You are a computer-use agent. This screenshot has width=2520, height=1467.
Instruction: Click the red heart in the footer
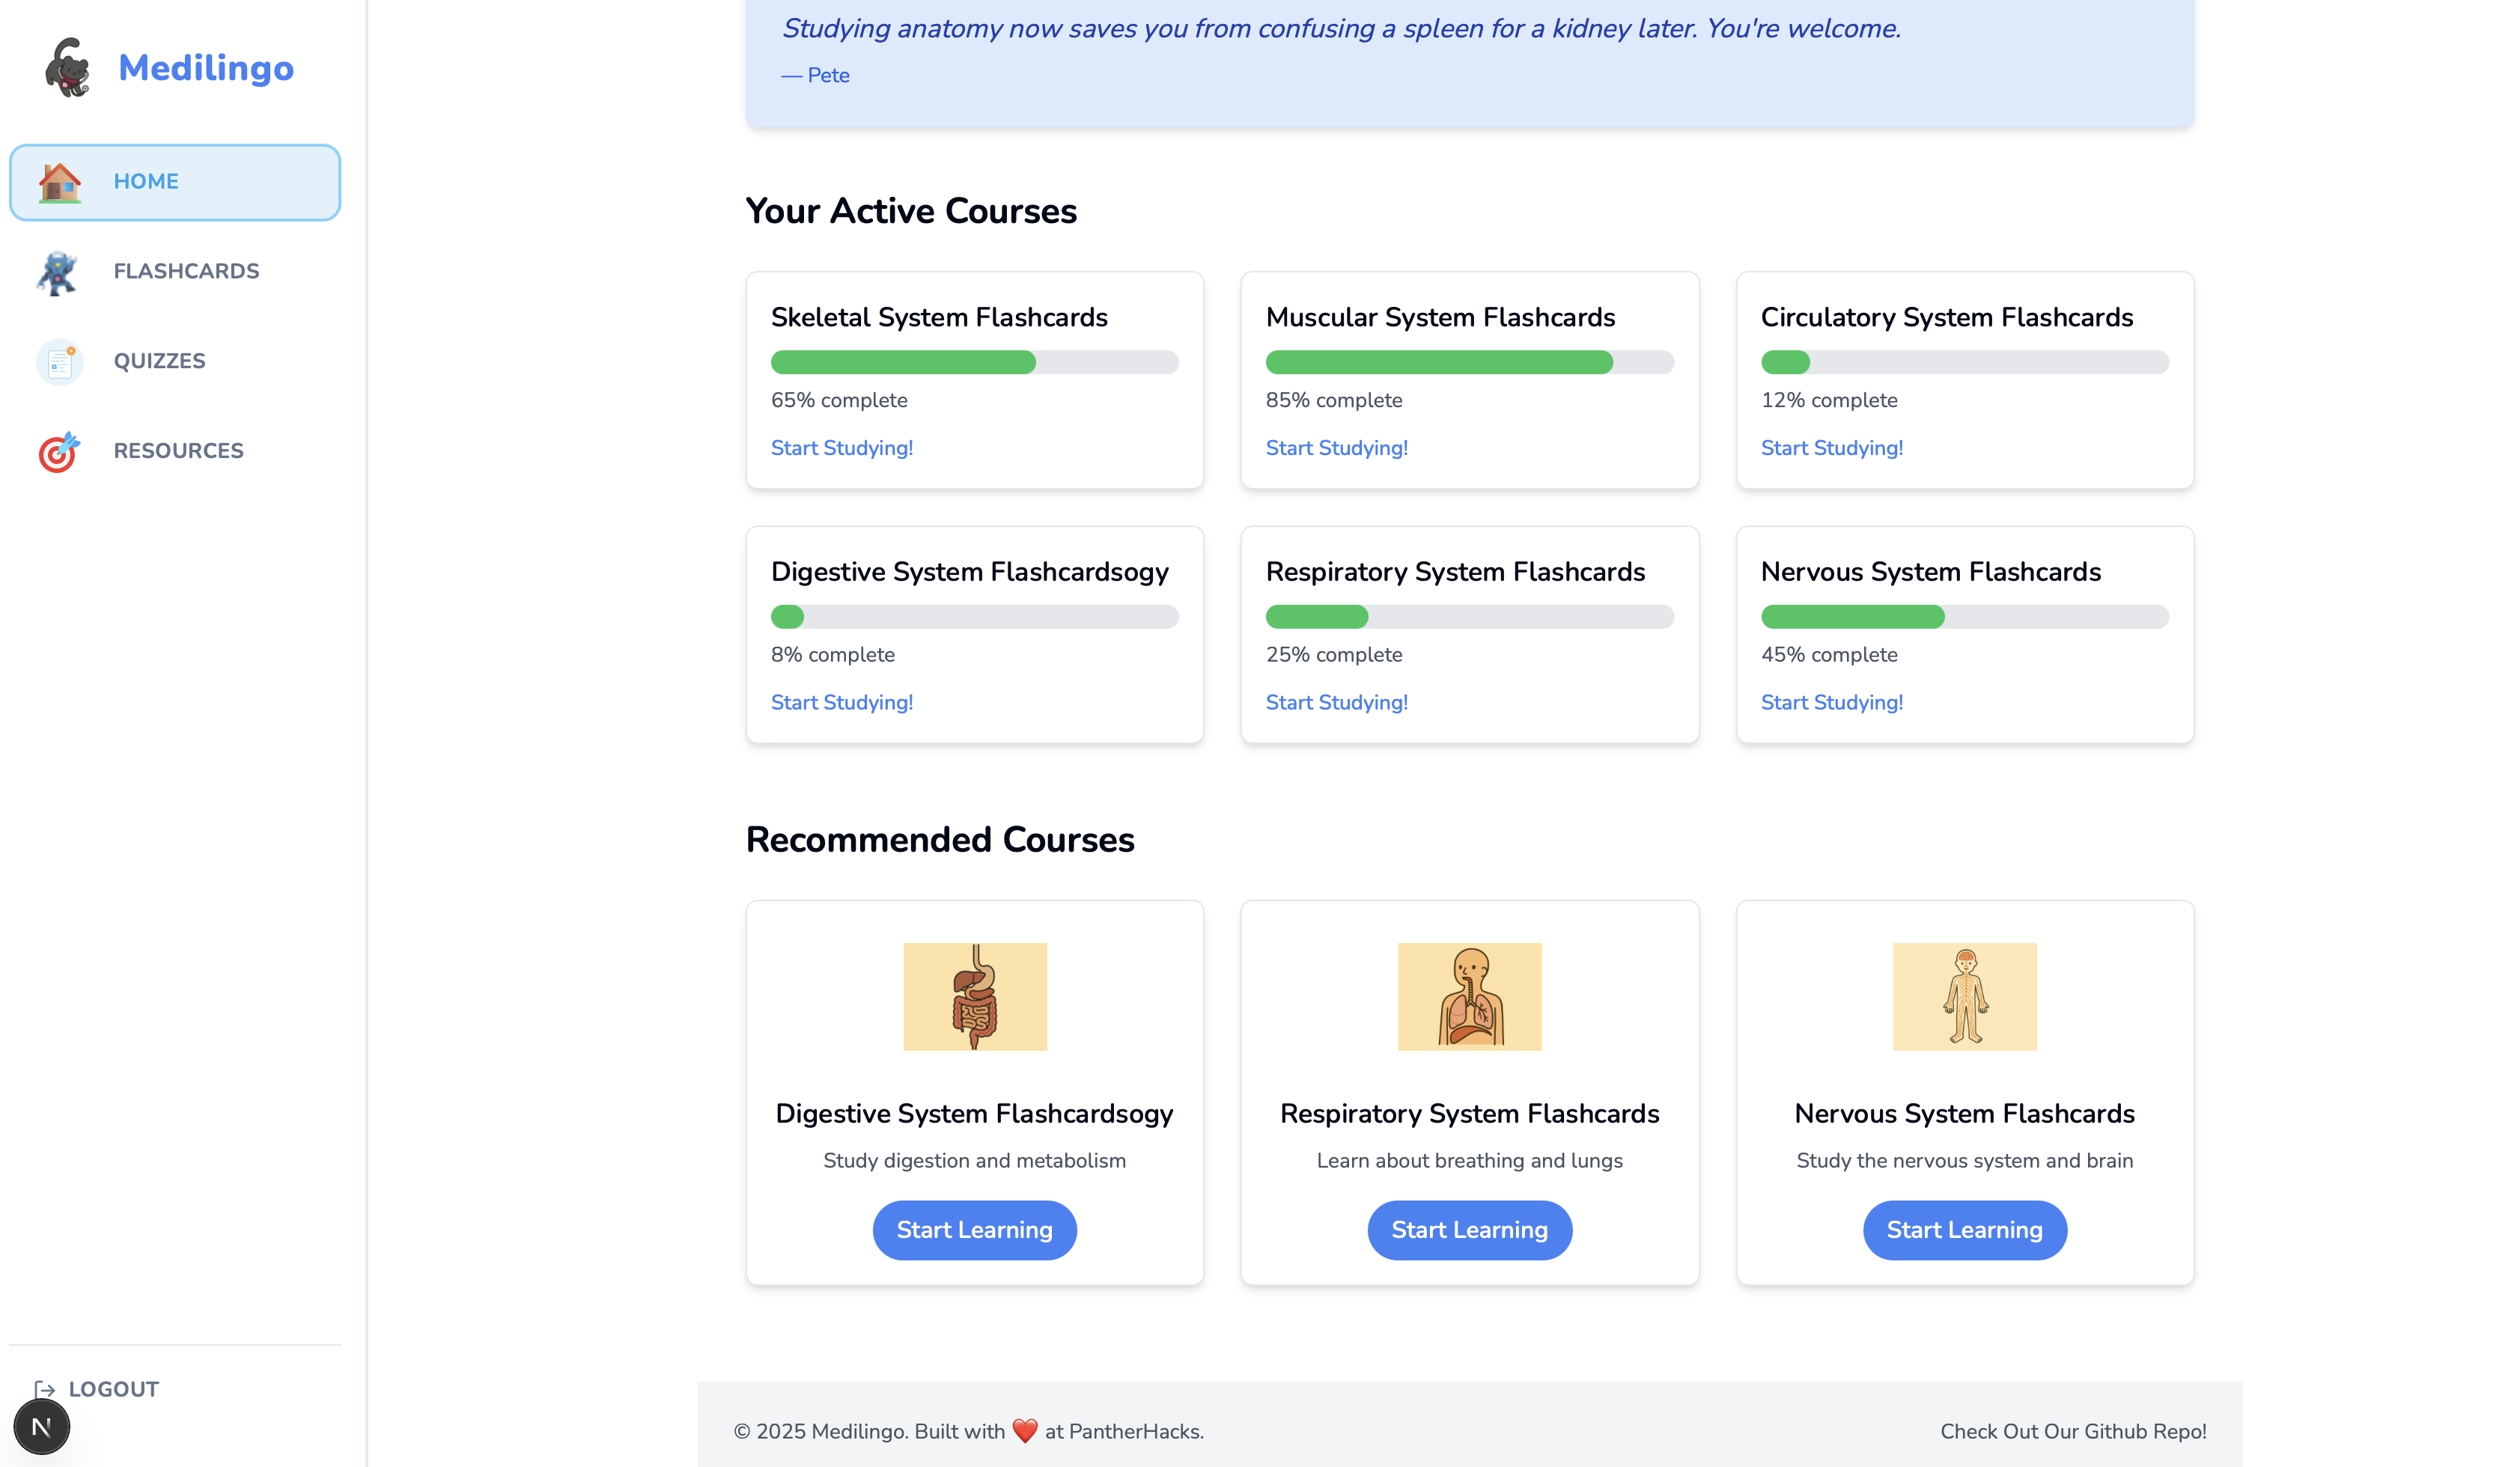[1025, 1431]
